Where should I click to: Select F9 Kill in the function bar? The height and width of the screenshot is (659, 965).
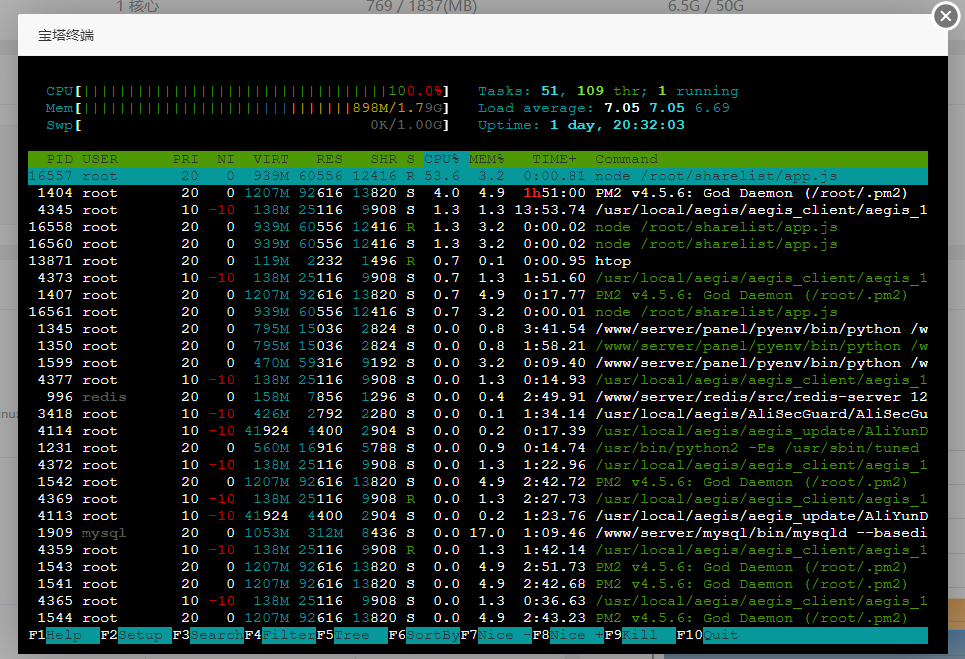[x=640, y=635]
